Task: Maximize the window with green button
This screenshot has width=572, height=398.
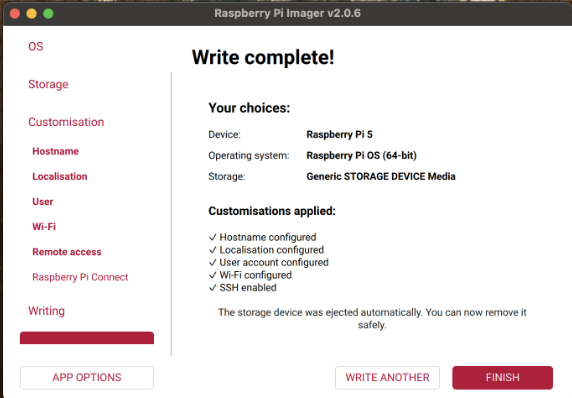Action: (48, 13)
